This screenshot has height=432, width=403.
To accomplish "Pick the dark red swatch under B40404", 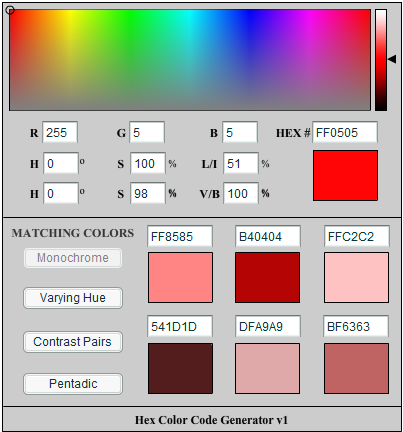I will pos(267,277).
